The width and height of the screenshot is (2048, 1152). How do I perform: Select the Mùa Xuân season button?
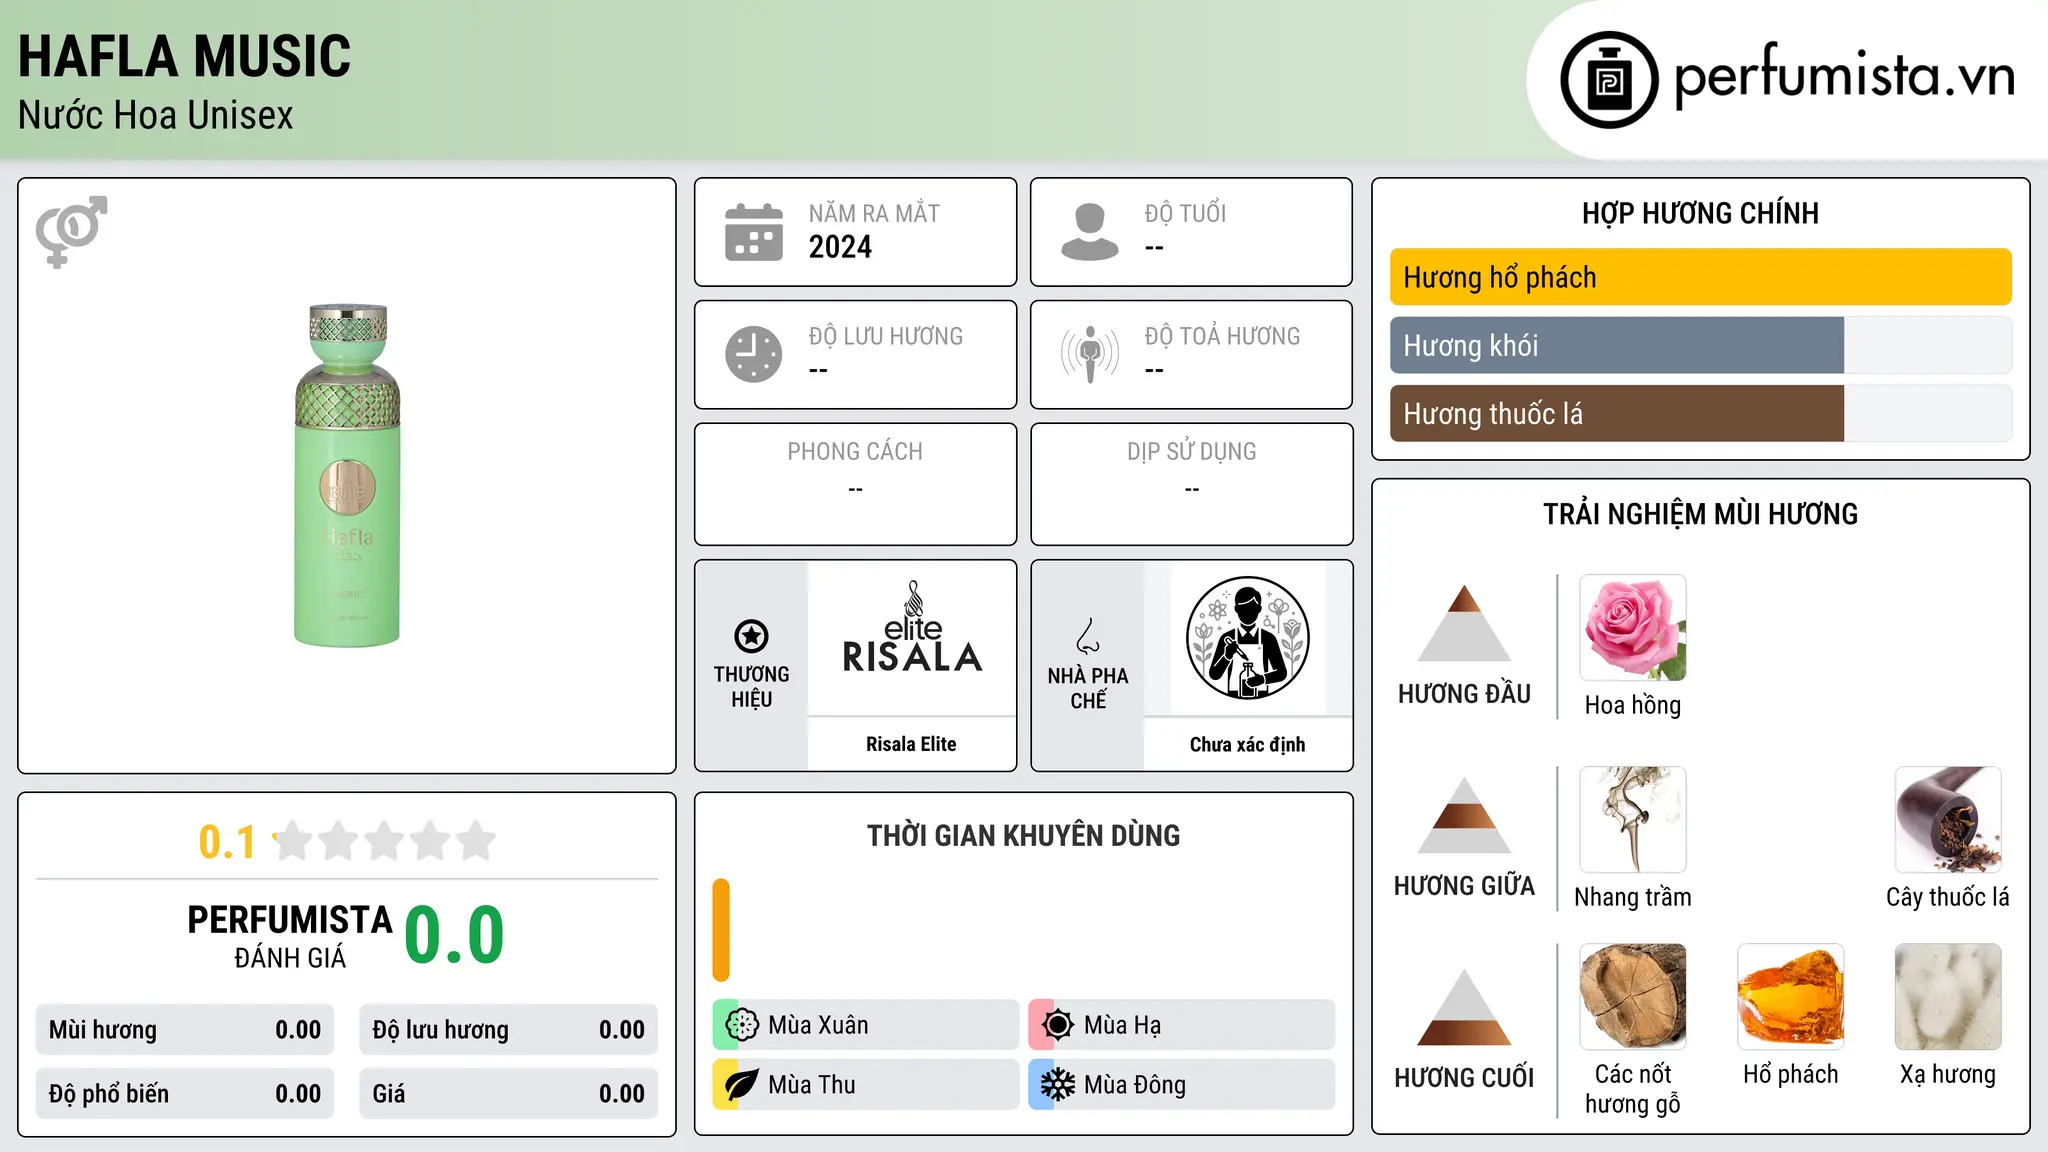(866, 1025)
